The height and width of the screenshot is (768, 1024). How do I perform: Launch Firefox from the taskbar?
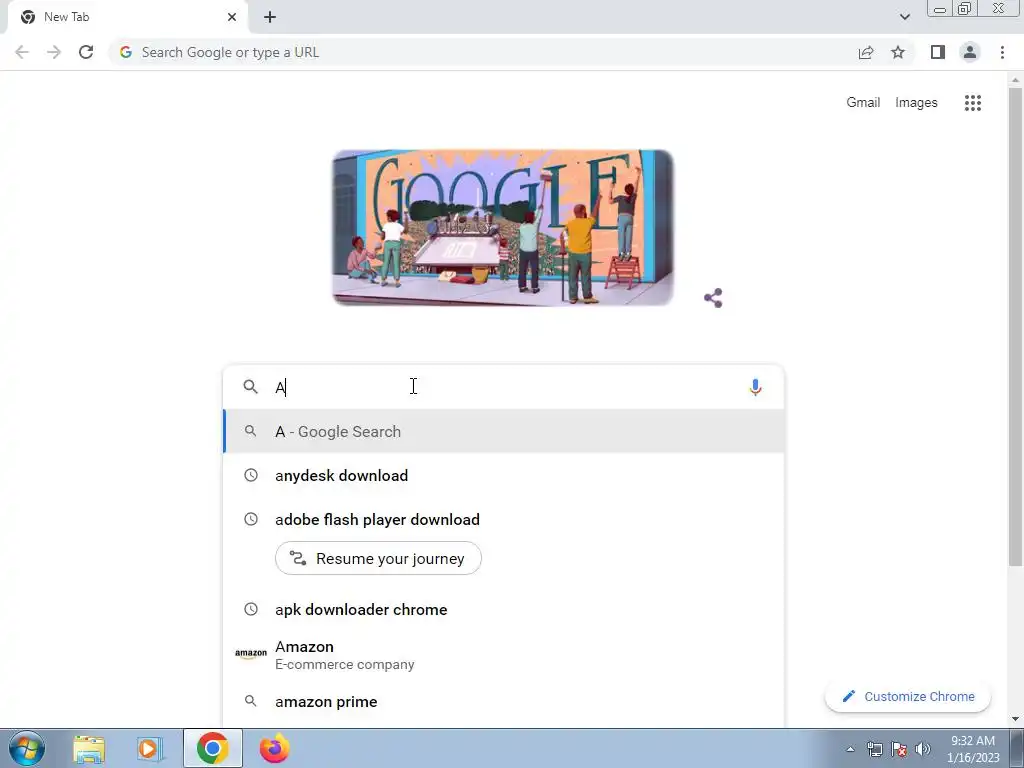tap(274, 749)
